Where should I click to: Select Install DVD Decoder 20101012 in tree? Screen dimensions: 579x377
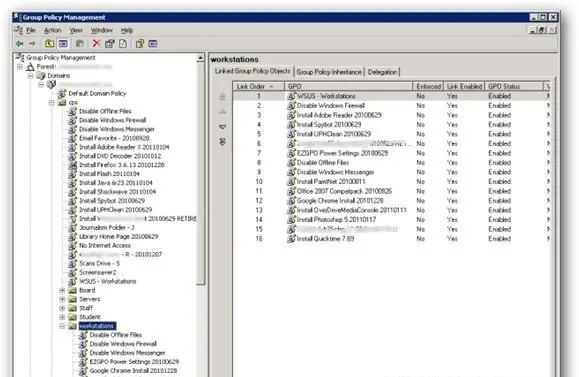(120, 156)
